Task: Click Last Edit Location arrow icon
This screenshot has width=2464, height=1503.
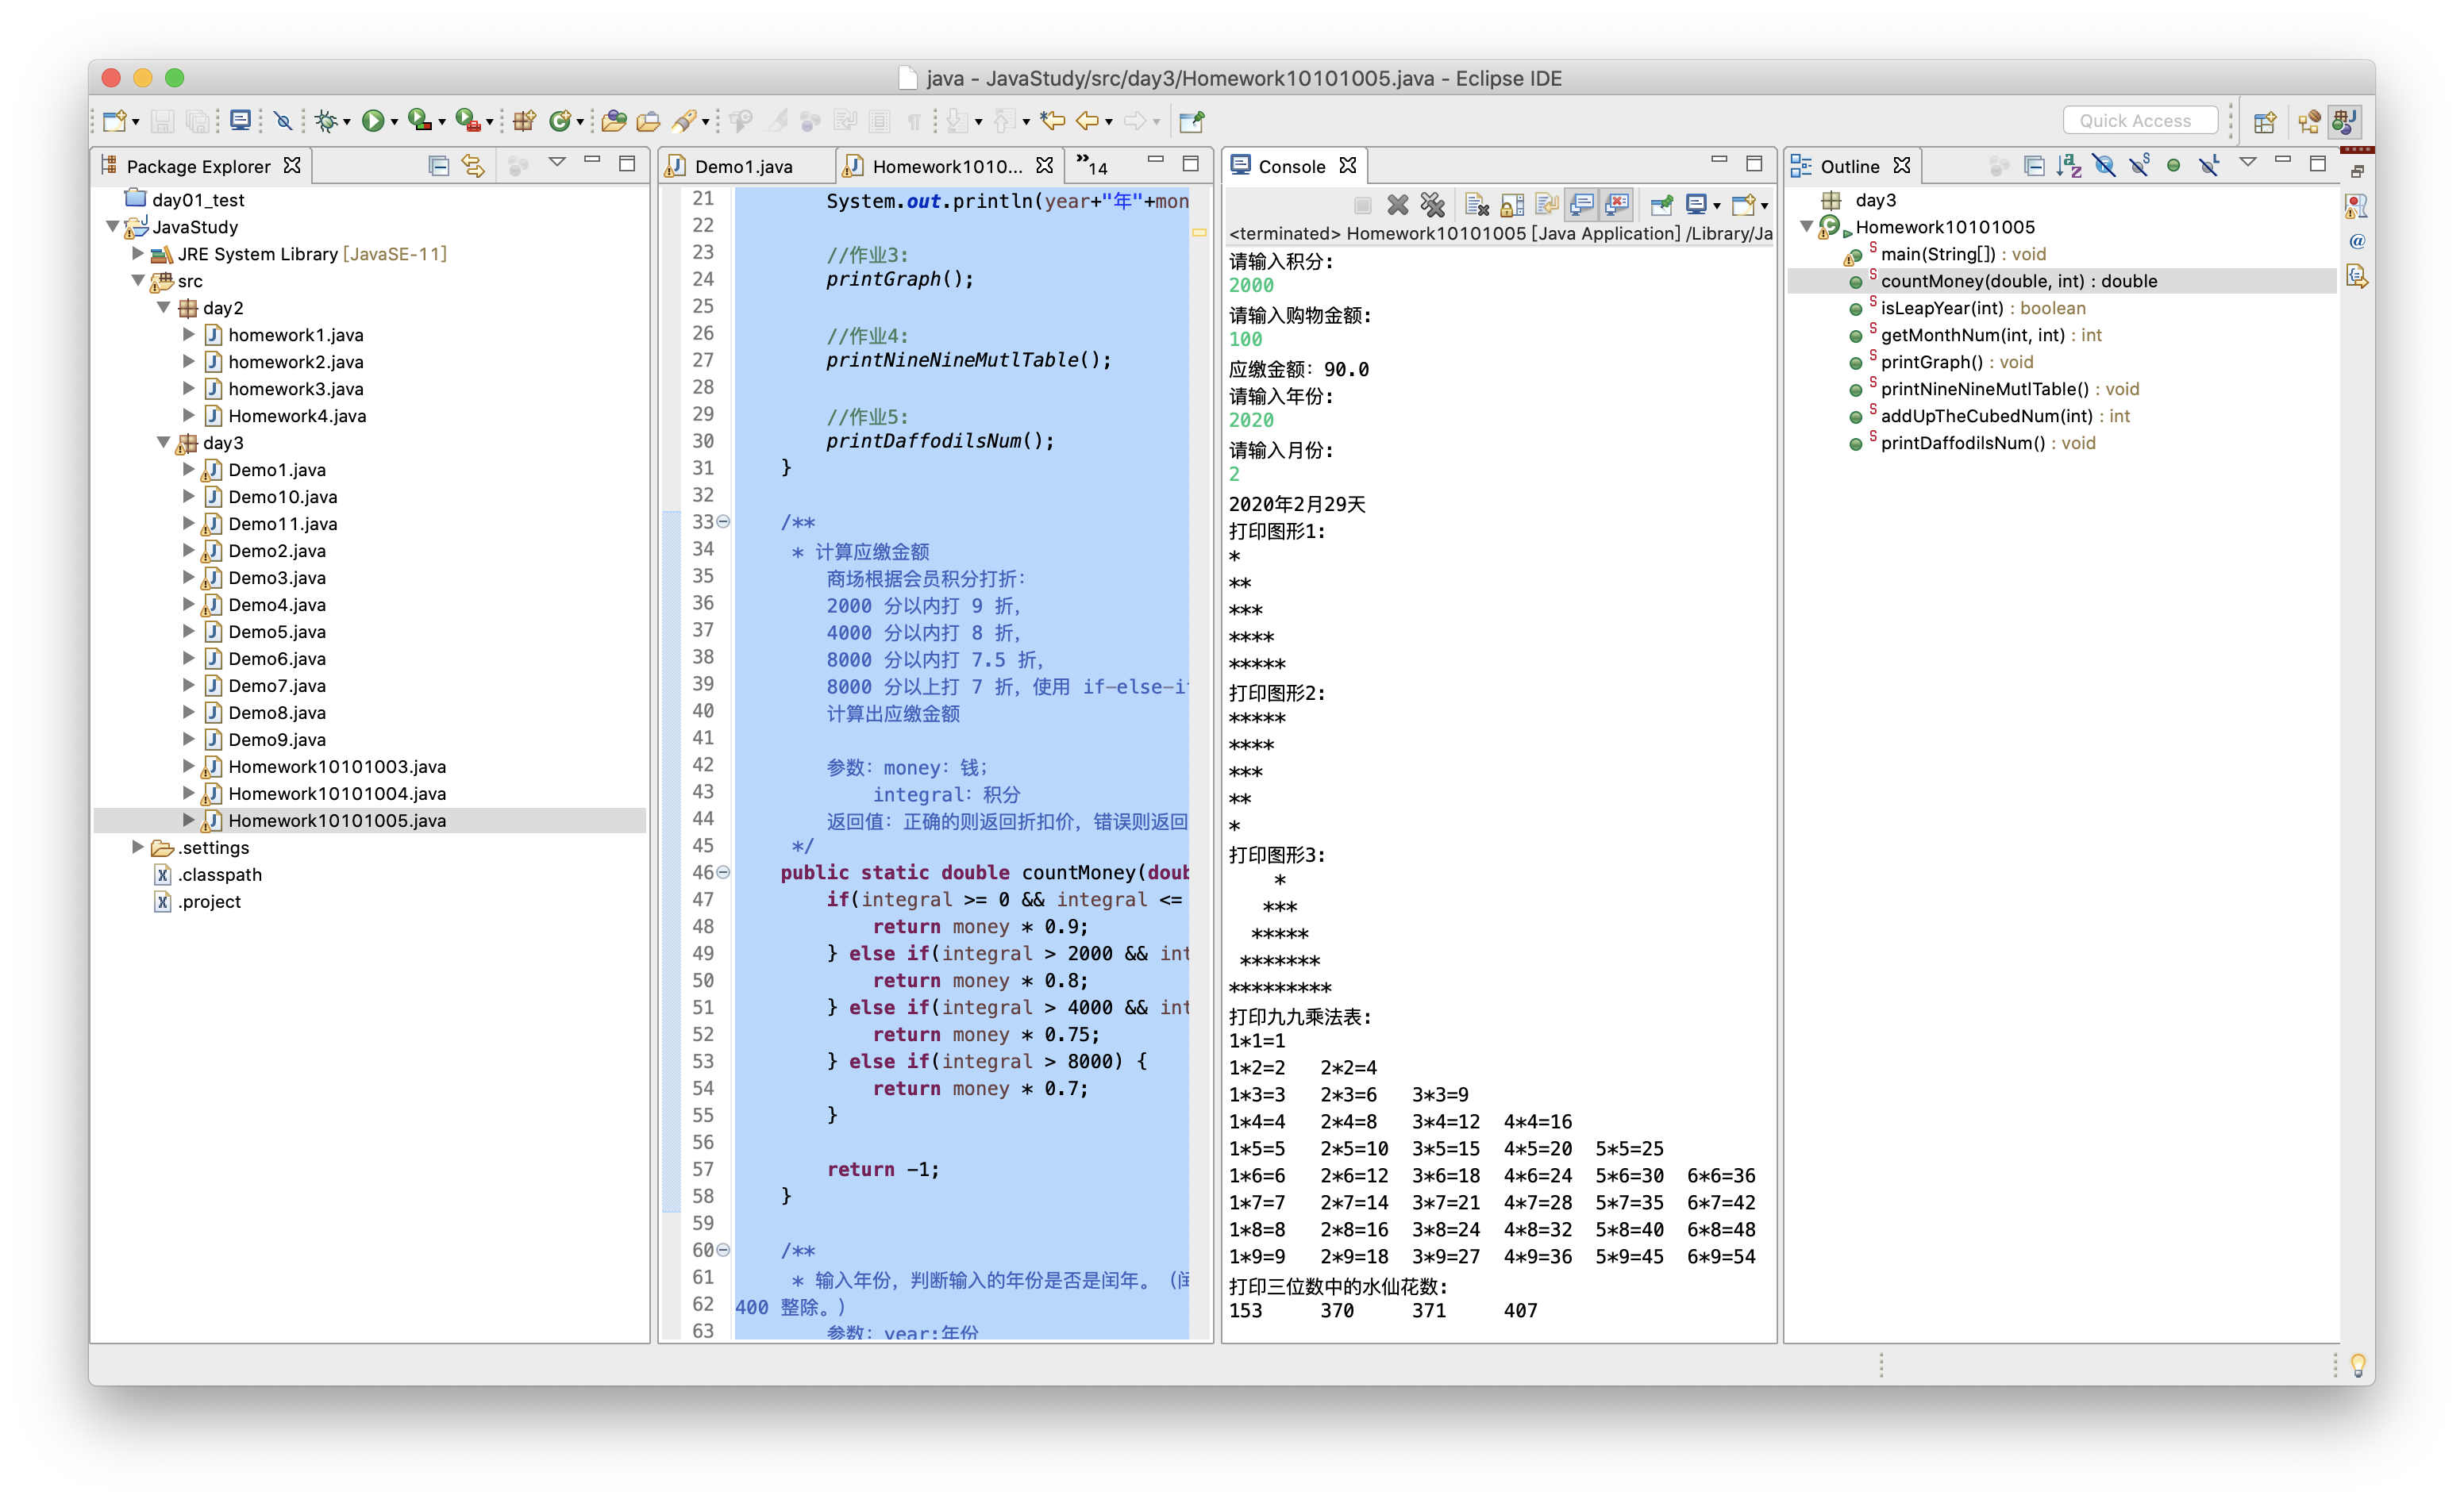Action: coord(1052,121)
